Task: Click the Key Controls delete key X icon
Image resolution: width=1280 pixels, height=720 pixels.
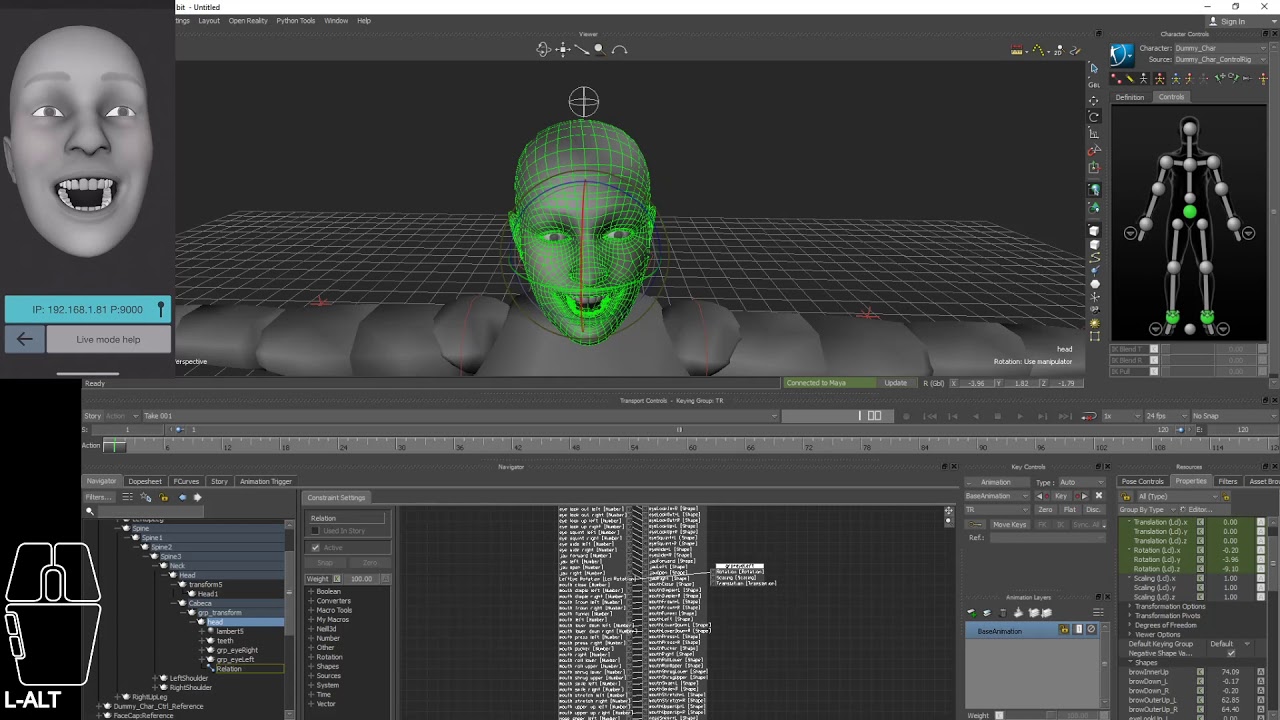Action: click(1098, 496)
